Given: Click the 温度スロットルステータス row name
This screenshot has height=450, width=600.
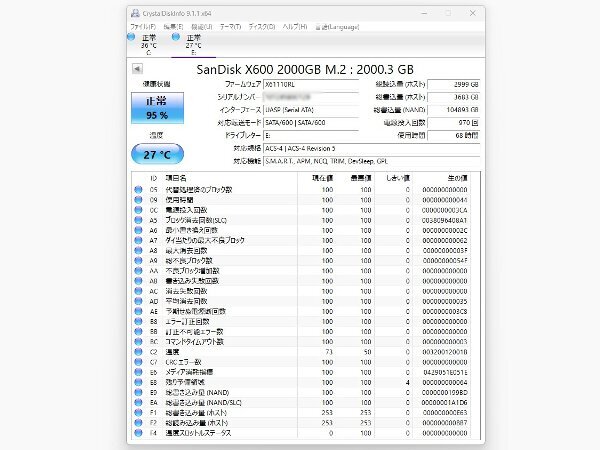Looking at the screenshot, I should (198, 433).
